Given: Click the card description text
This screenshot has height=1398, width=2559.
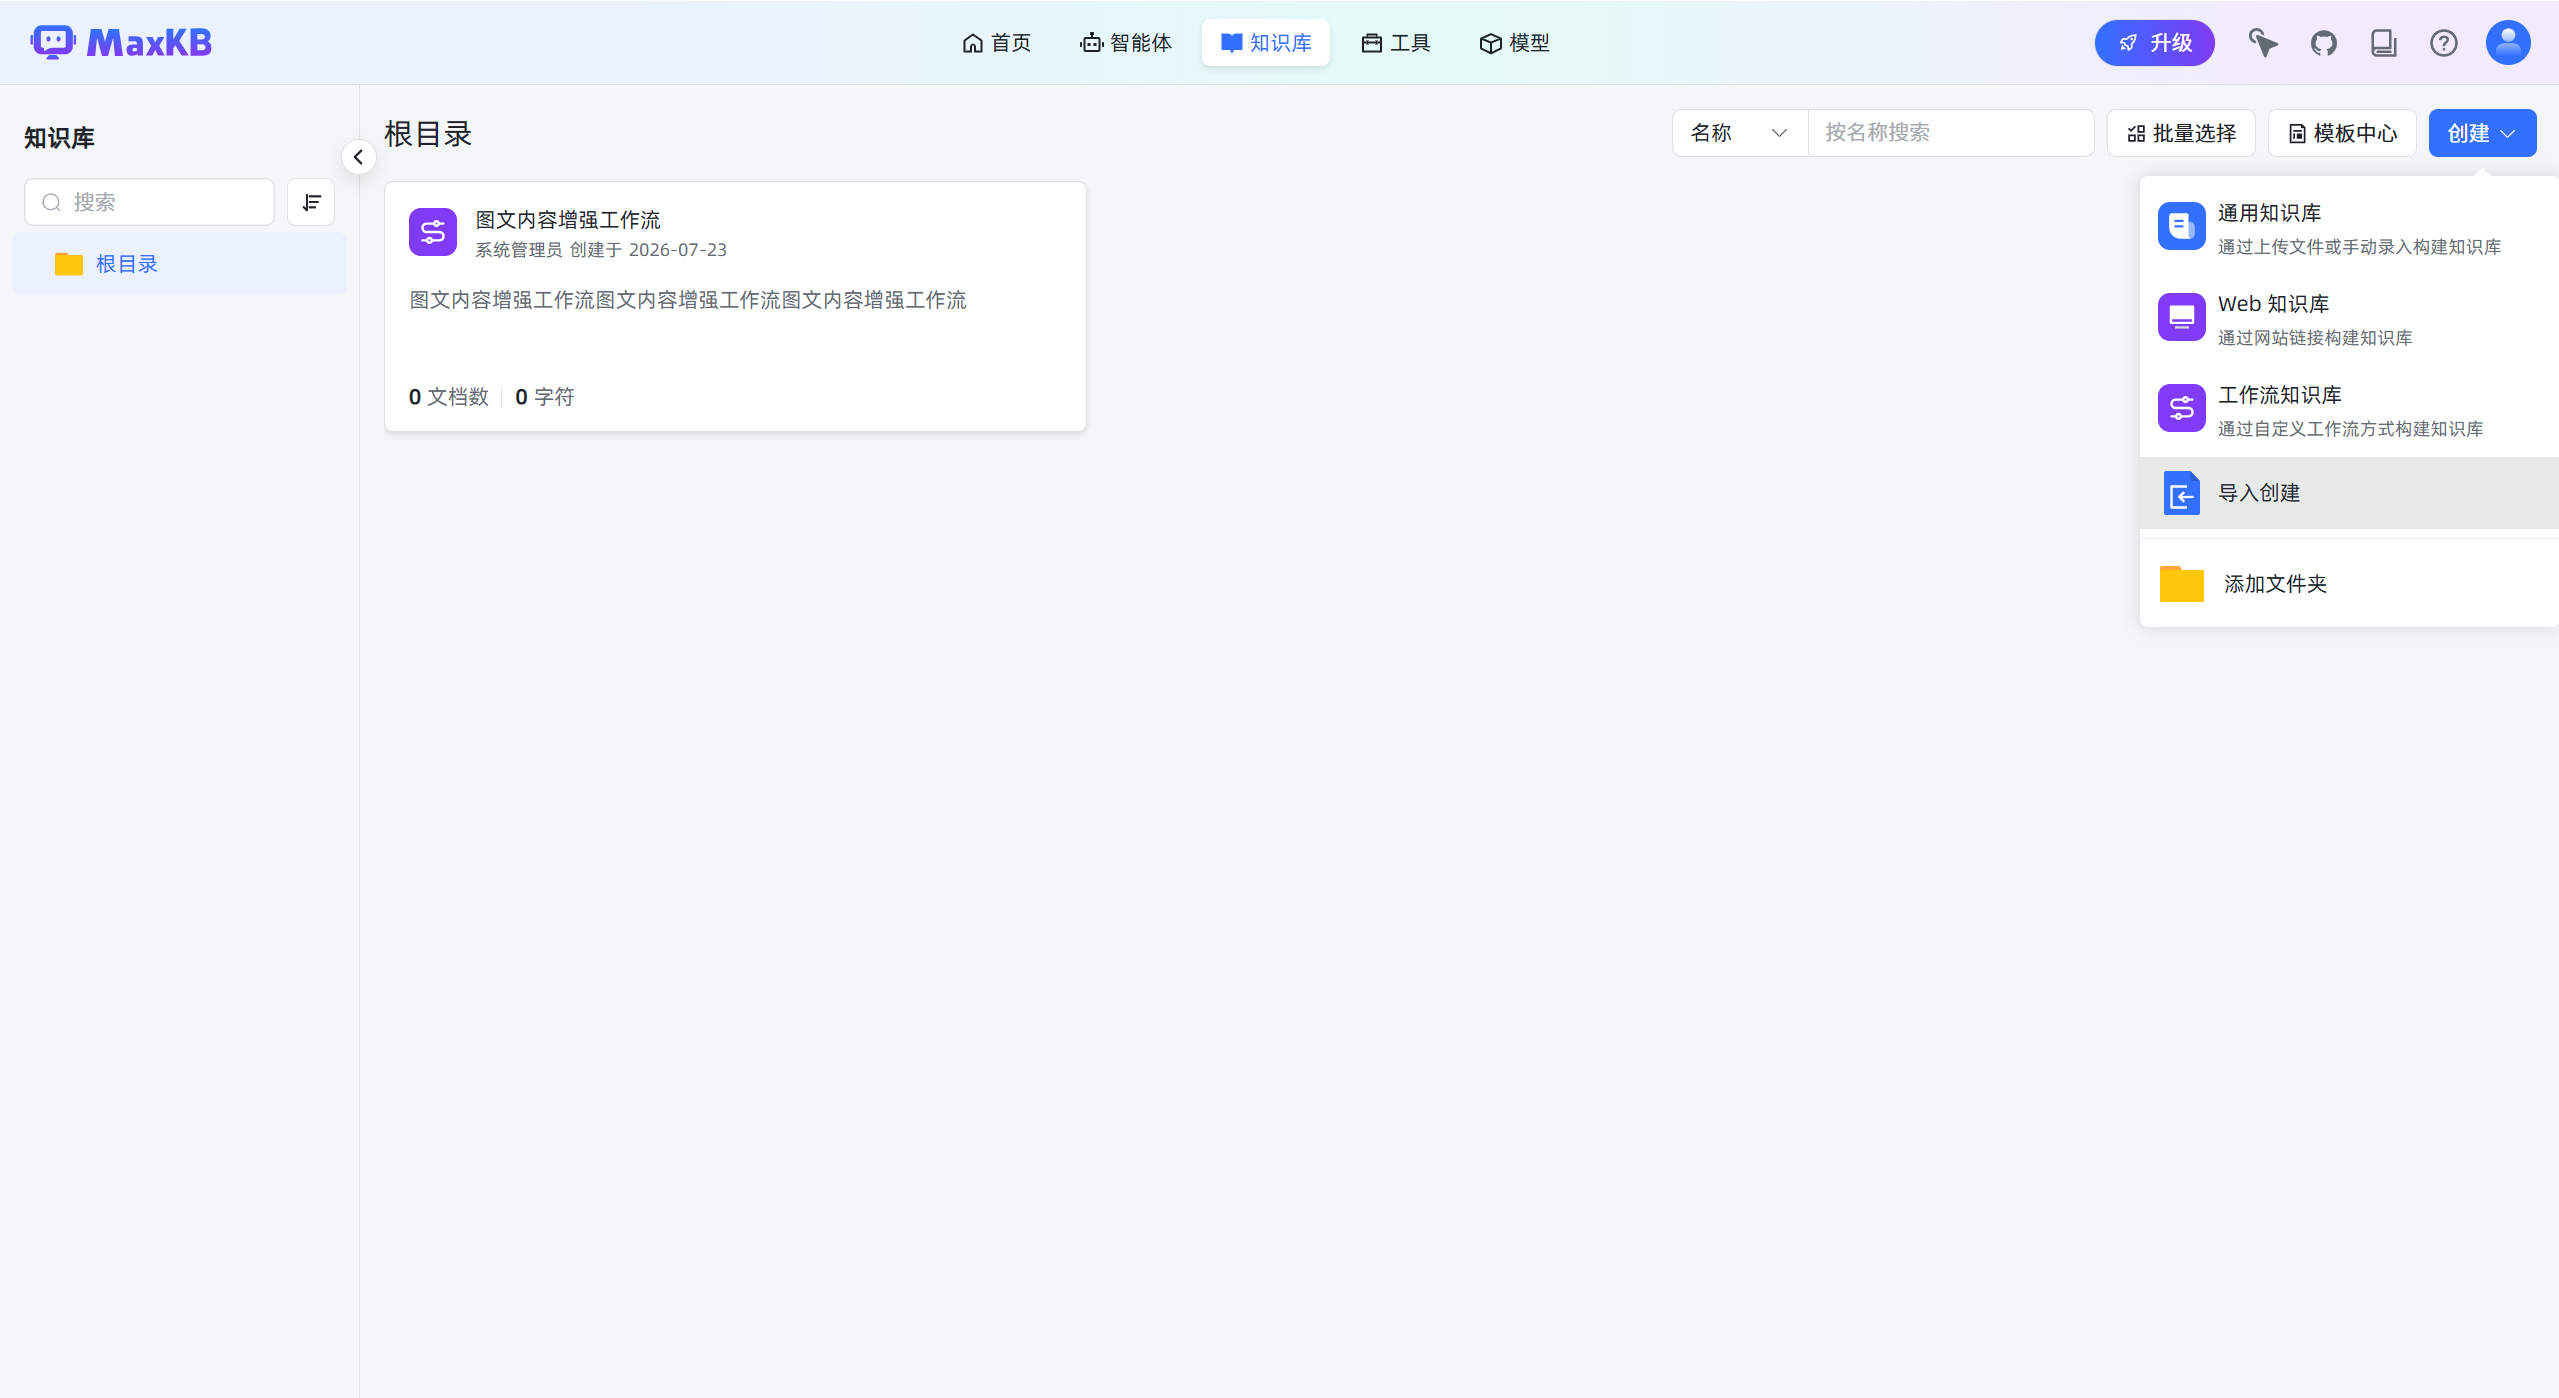Looking at the screenshot, I should pyautogui.click(x=688, y=300).
